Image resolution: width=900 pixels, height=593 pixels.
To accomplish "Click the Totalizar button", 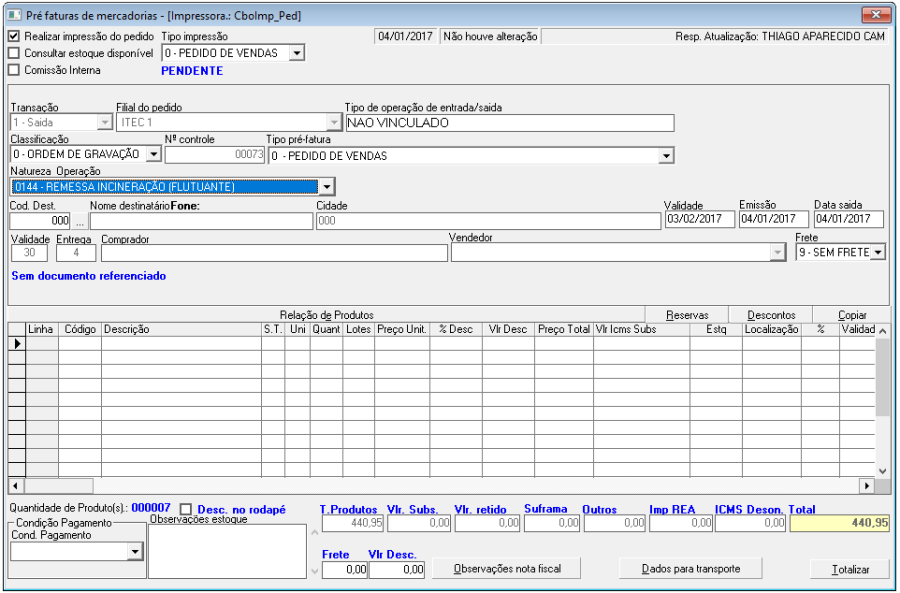I will coord(849,569).
